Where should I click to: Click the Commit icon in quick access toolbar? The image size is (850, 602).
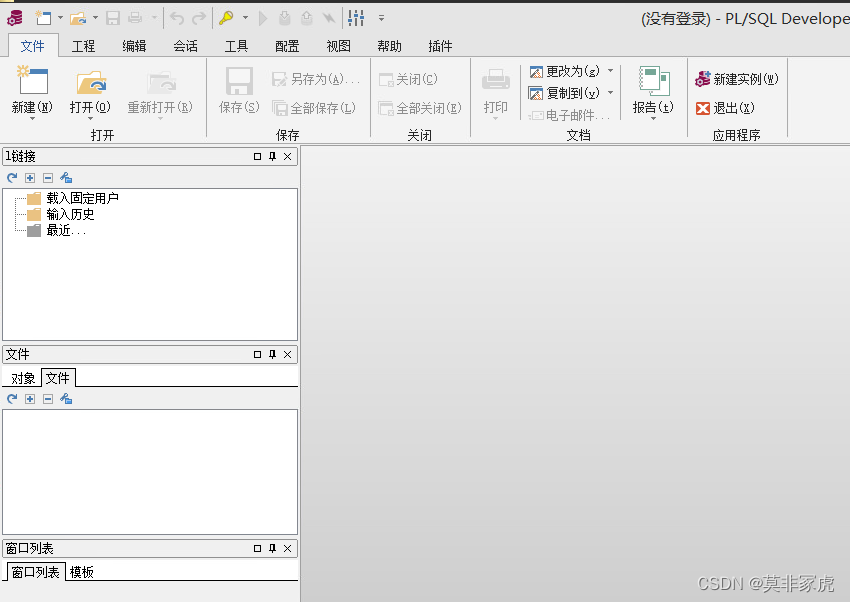(285, 18)
